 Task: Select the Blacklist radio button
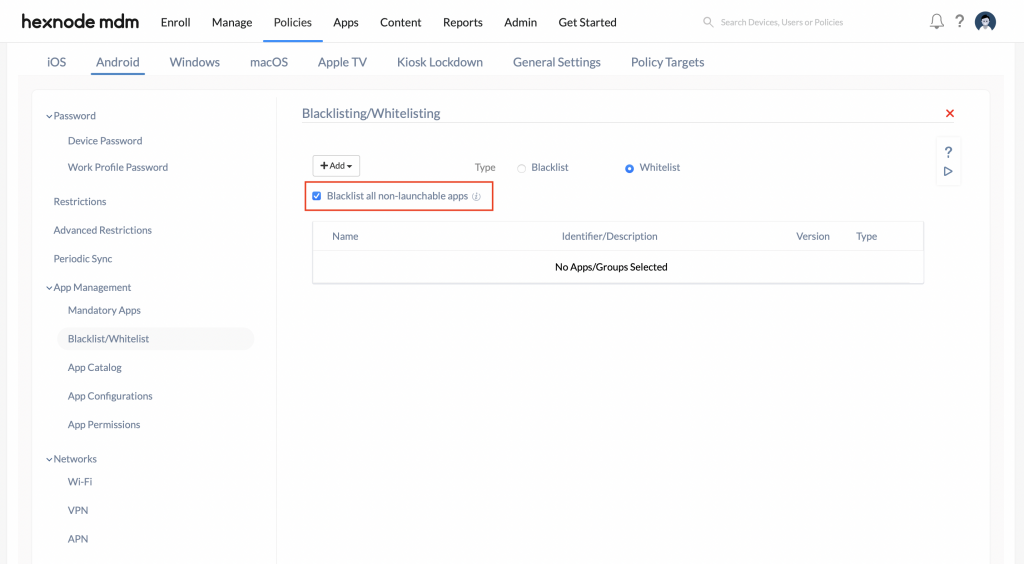(521, 168)
